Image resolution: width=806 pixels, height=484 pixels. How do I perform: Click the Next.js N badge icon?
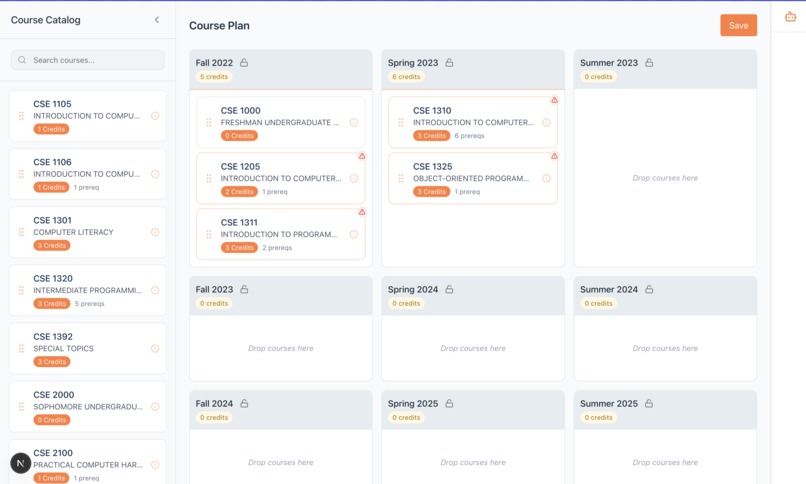[x=21, y=463]
